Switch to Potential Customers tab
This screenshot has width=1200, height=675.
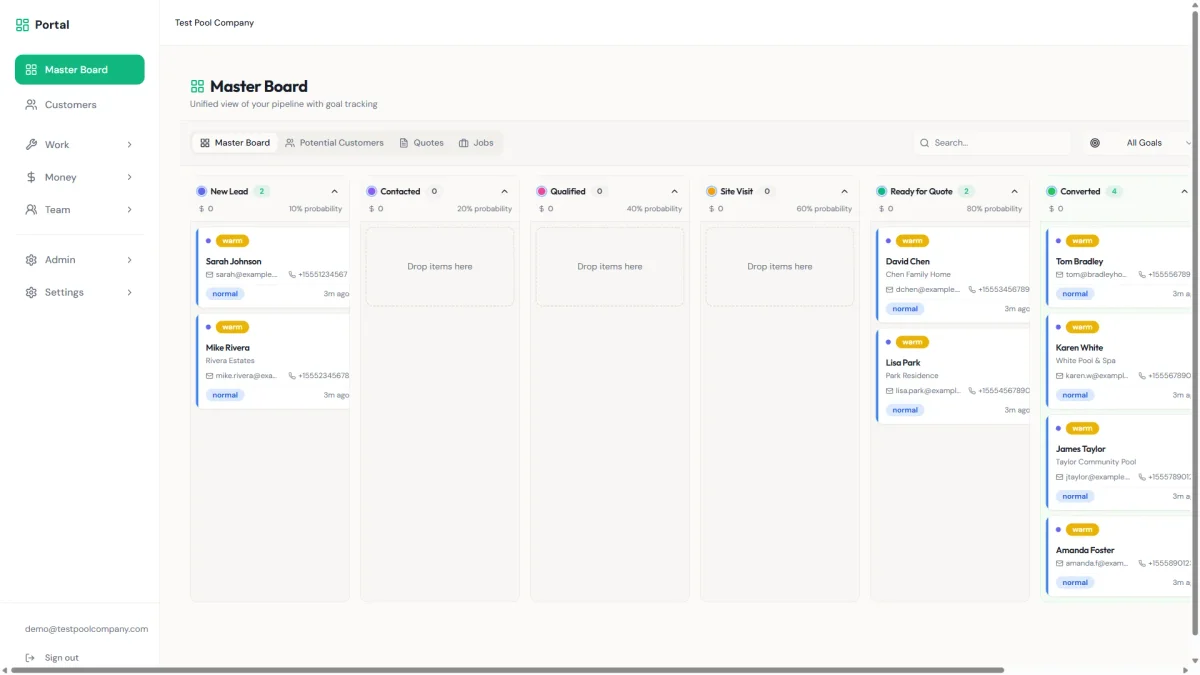(x=334, y=143)
